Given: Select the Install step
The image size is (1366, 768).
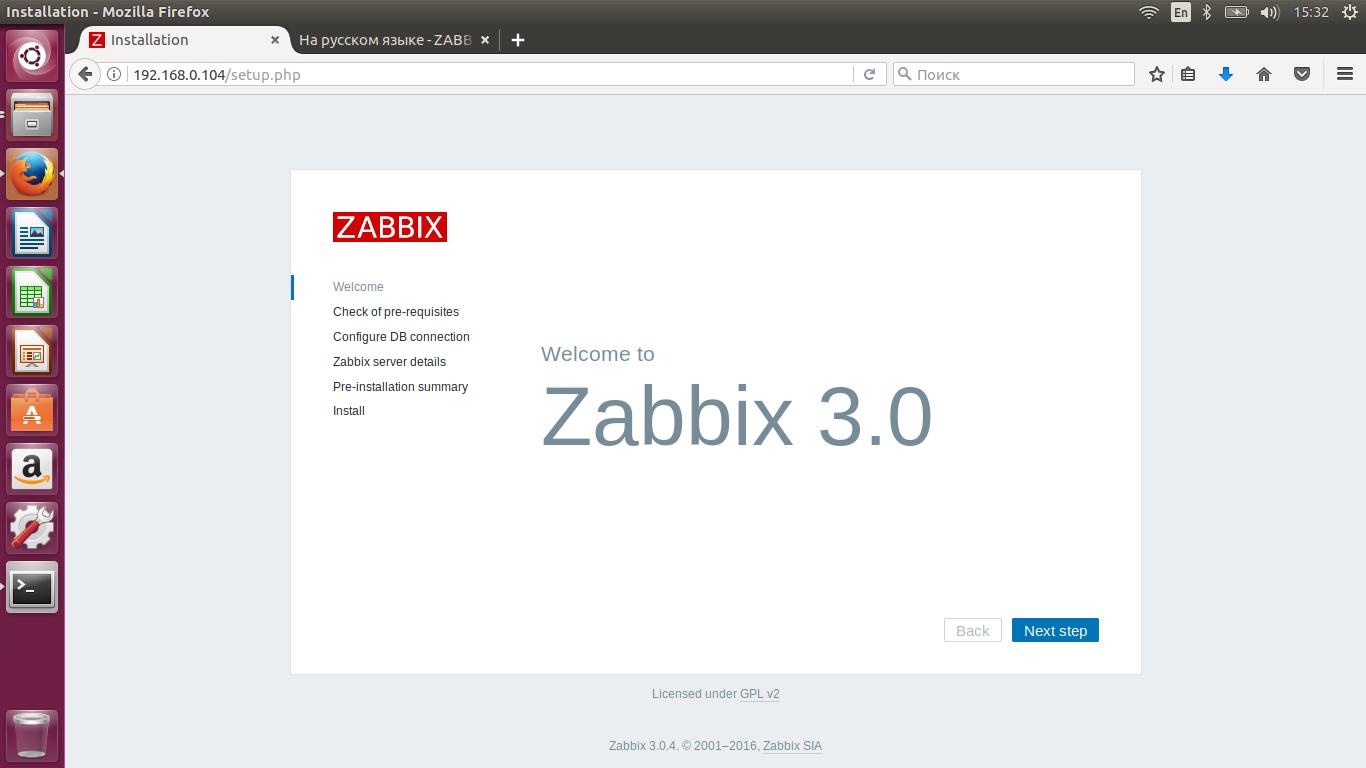Looking at the screenshot, I should 349,411.
